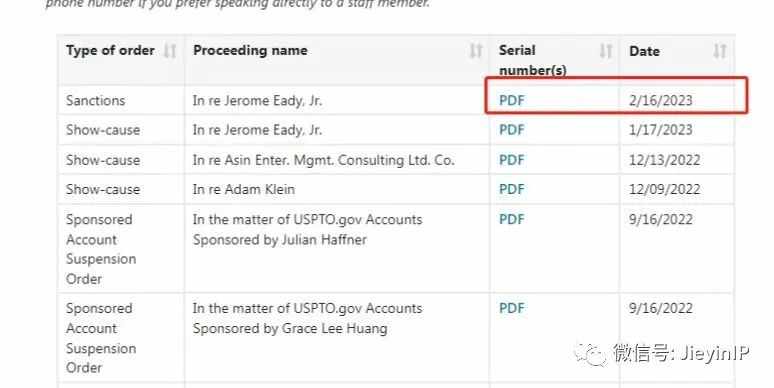Sort table by Date column

[720, 51]
